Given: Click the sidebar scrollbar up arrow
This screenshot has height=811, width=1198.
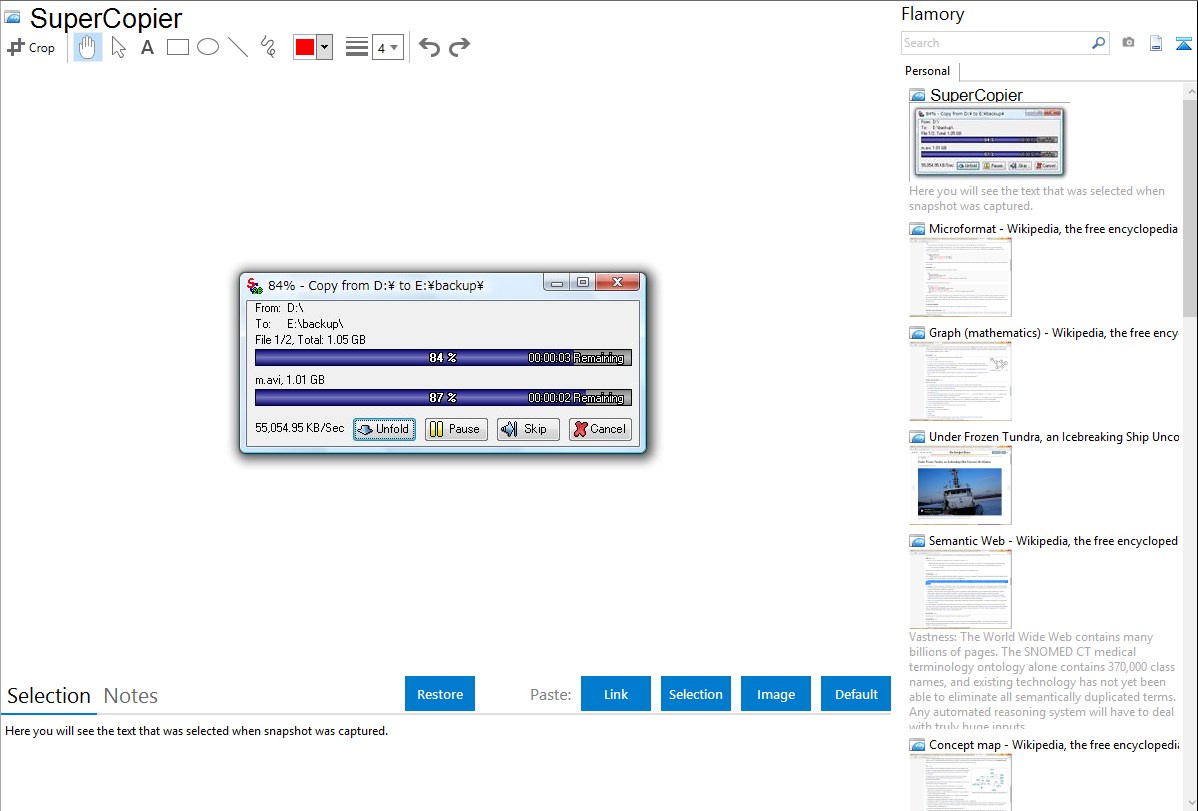Looking at the screenshot, I should (x=1190, y=92).
